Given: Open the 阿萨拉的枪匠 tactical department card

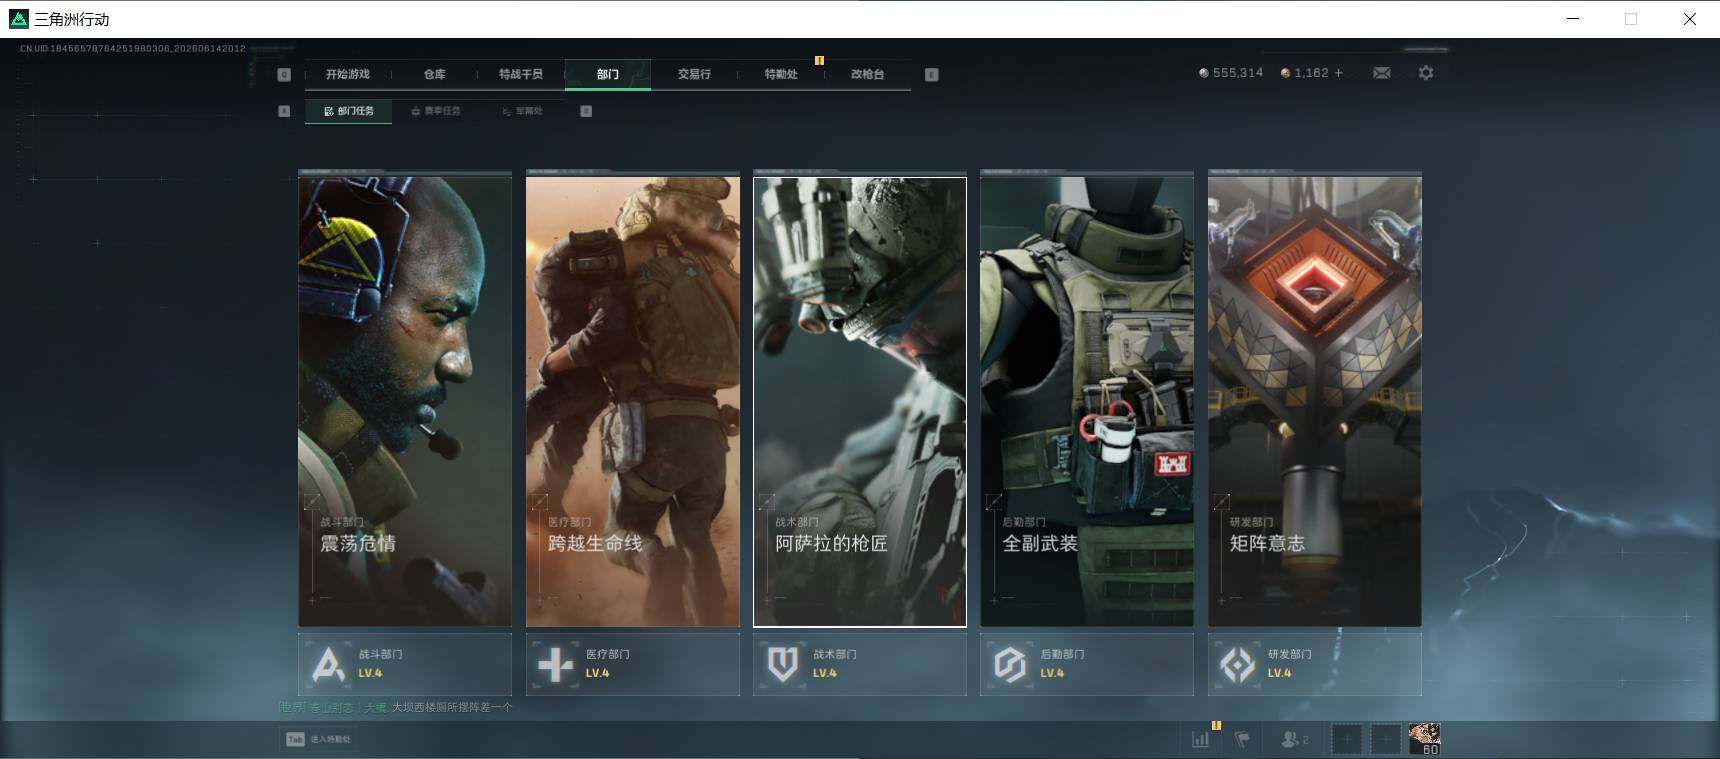Looking at the screenshot, I should (860, 401).
